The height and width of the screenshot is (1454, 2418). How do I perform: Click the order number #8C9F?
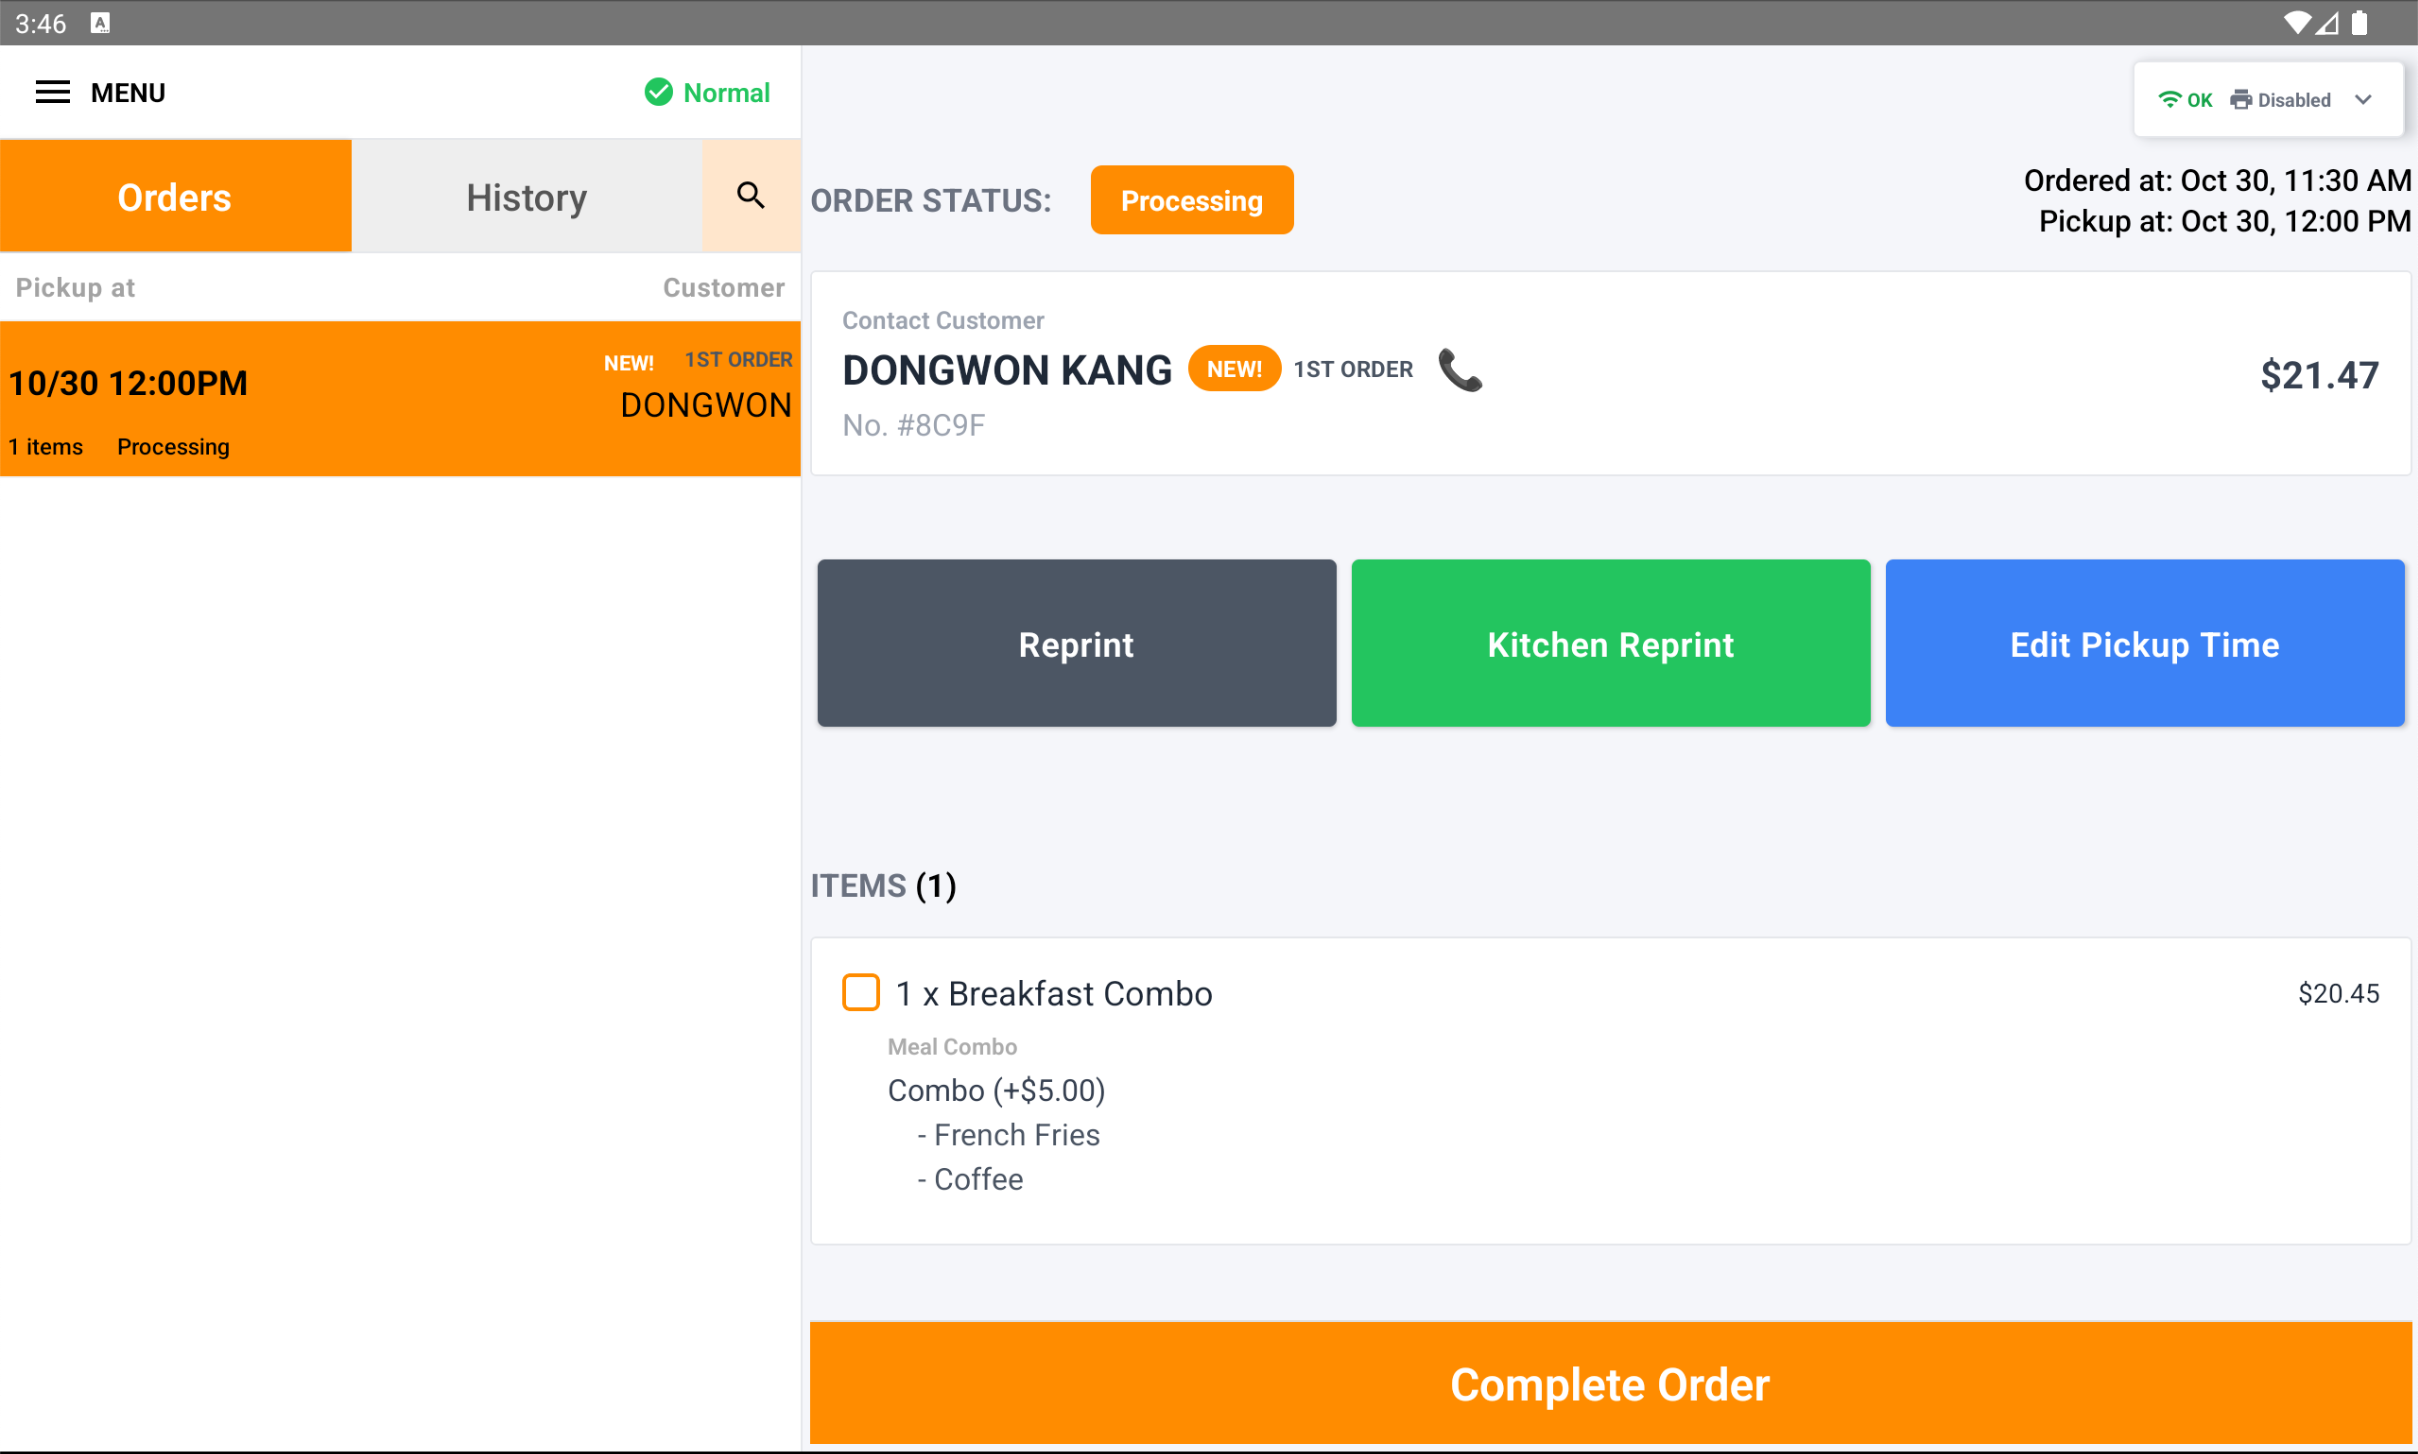[x=913, y=425]
